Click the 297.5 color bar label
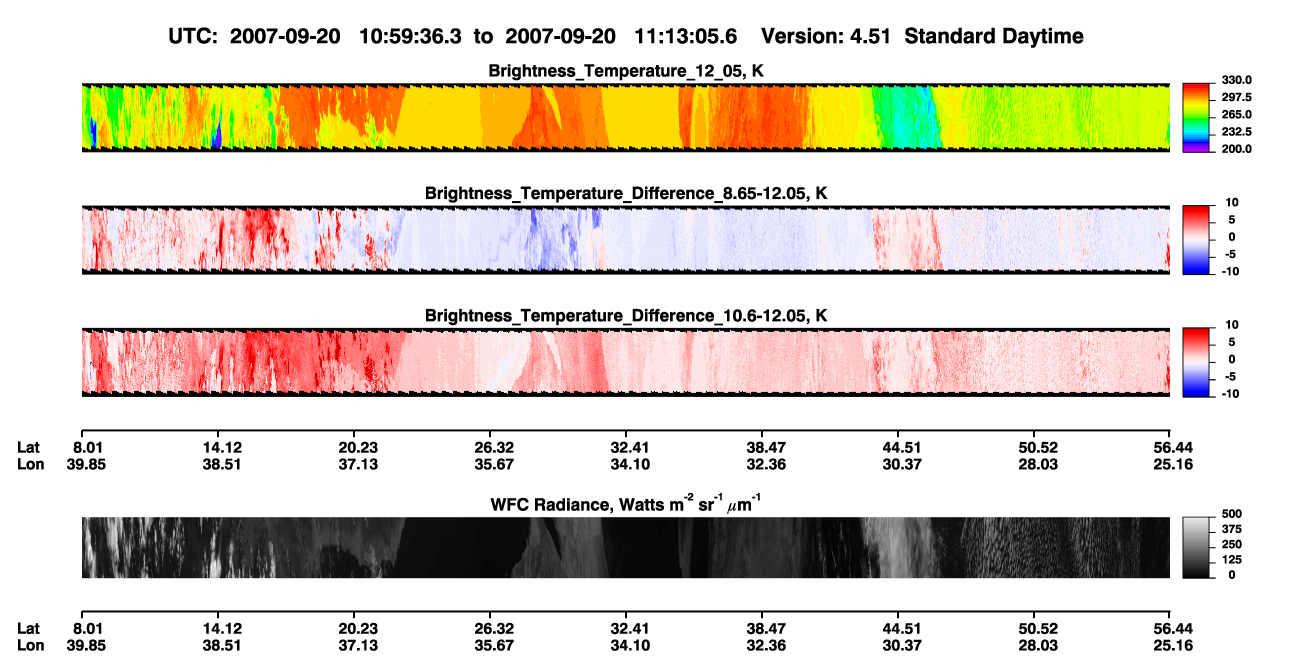 coord(1237,97)
